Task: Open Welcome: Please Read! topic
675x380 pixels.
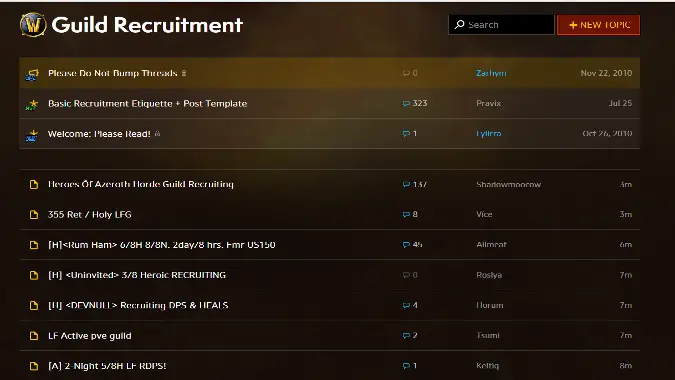Action: point(99,134)
